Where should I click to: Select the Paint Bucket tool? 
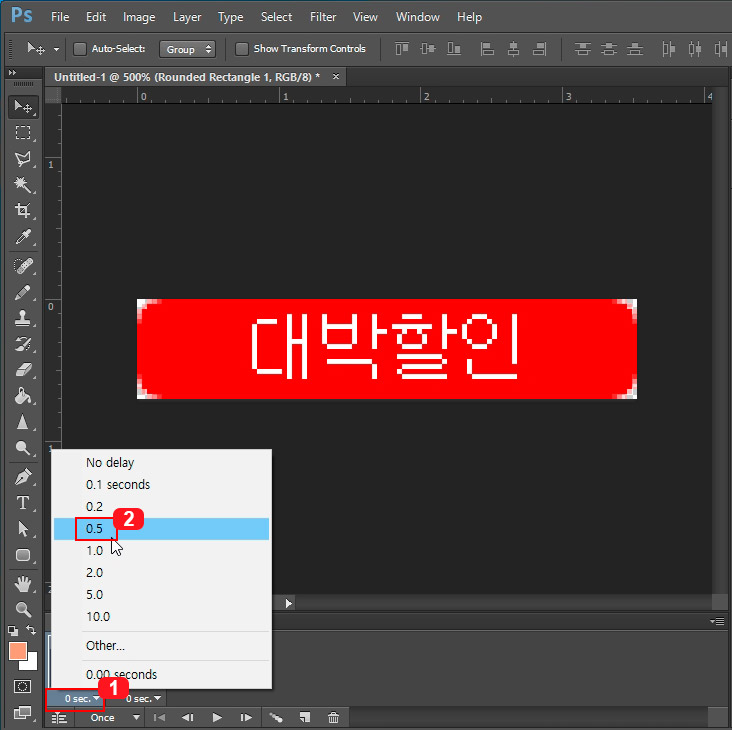(x=23, y=396)
